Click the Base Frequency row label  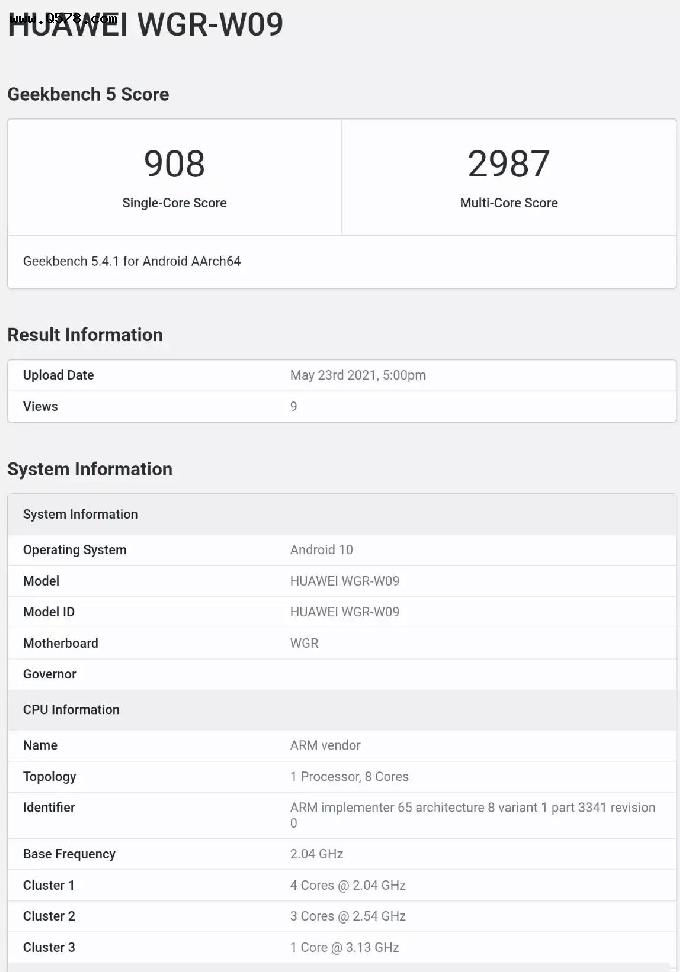point(69,854)
